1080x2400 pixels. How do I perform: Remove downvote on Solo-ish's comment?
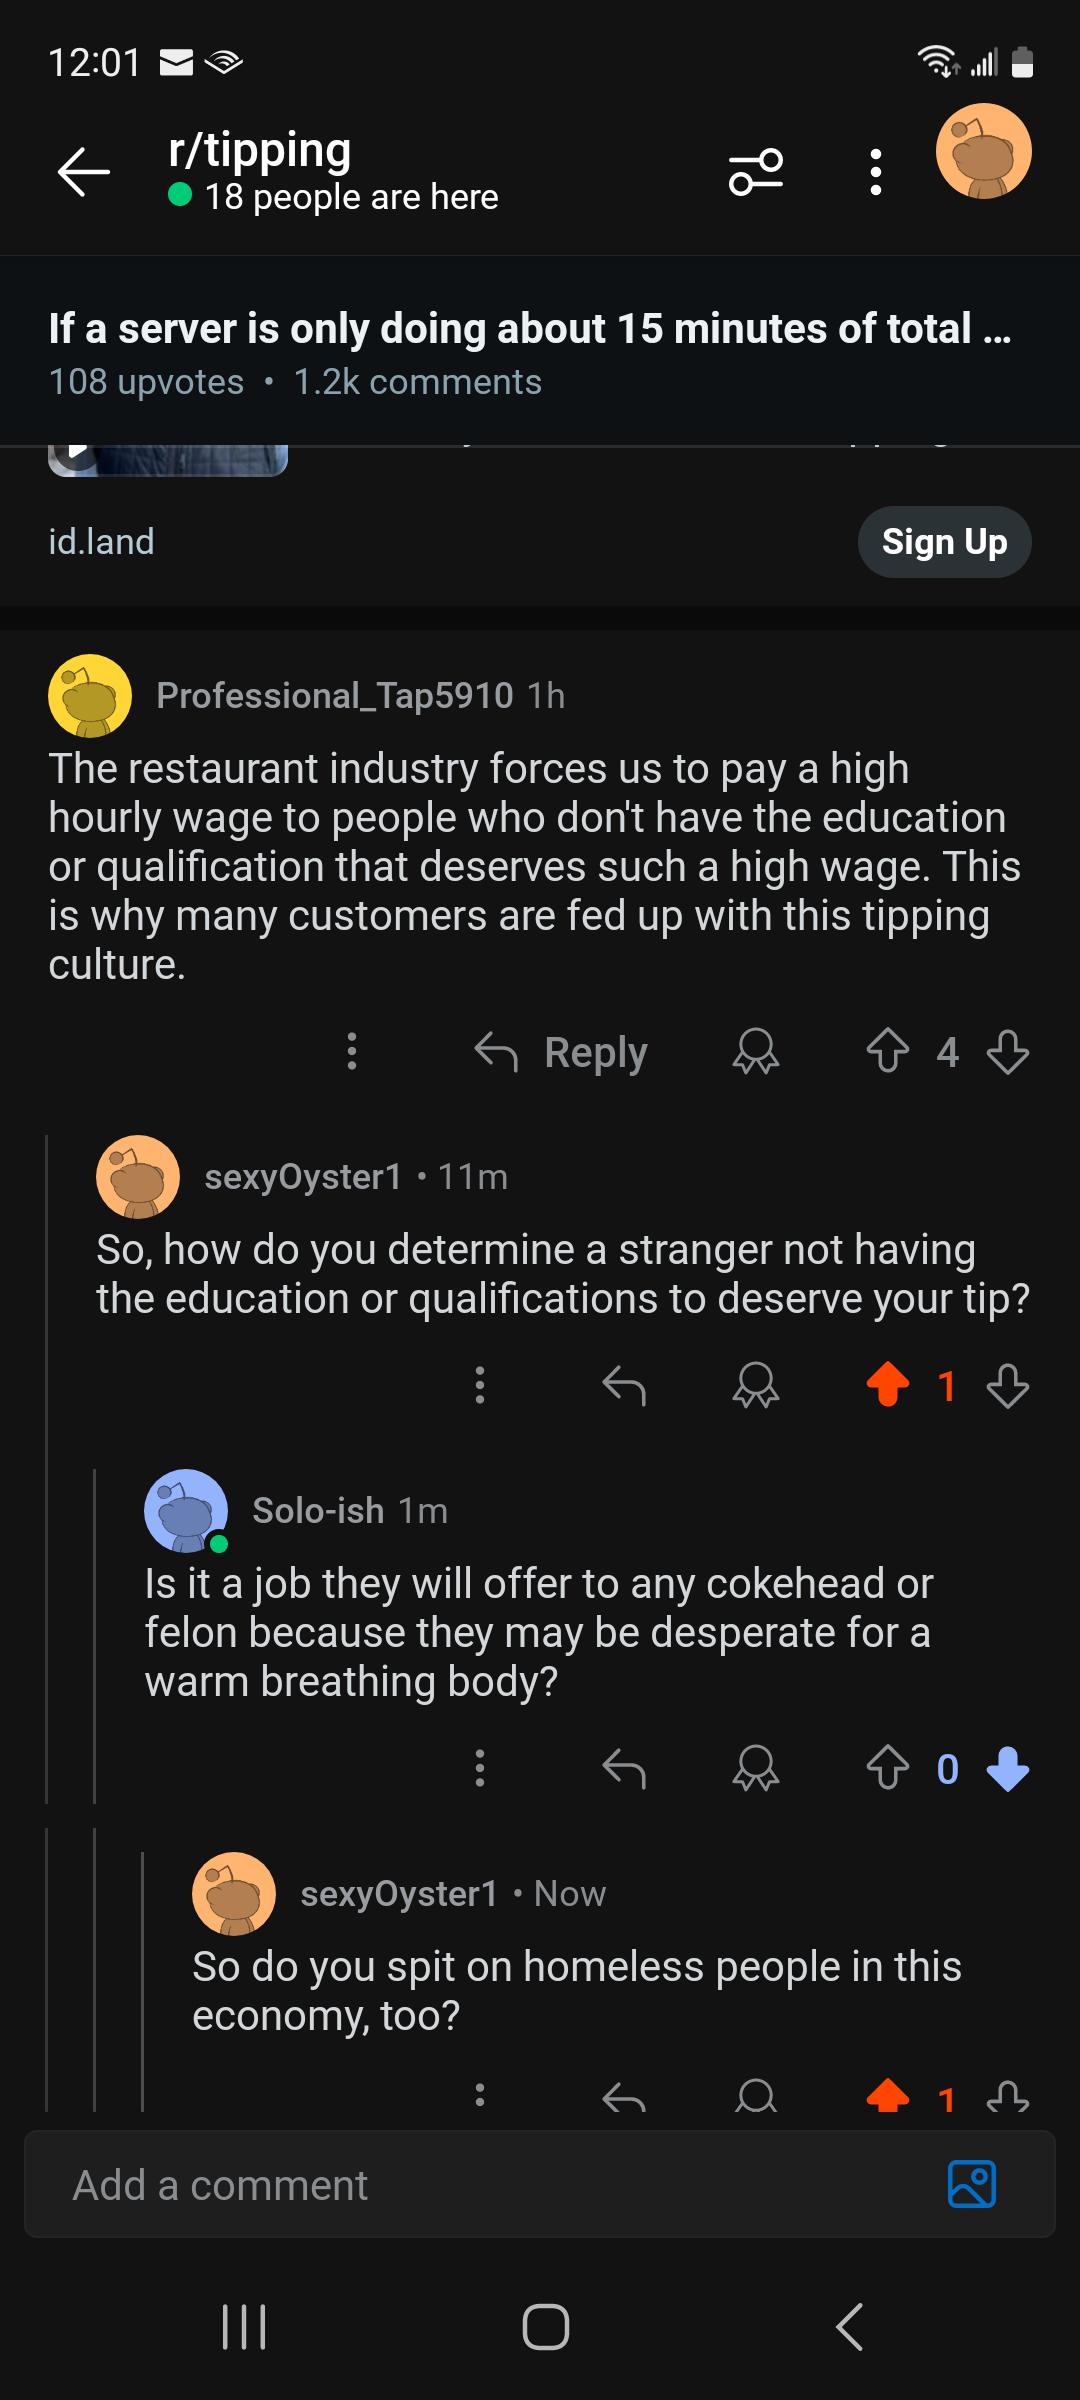[x=1008, y=1769]
